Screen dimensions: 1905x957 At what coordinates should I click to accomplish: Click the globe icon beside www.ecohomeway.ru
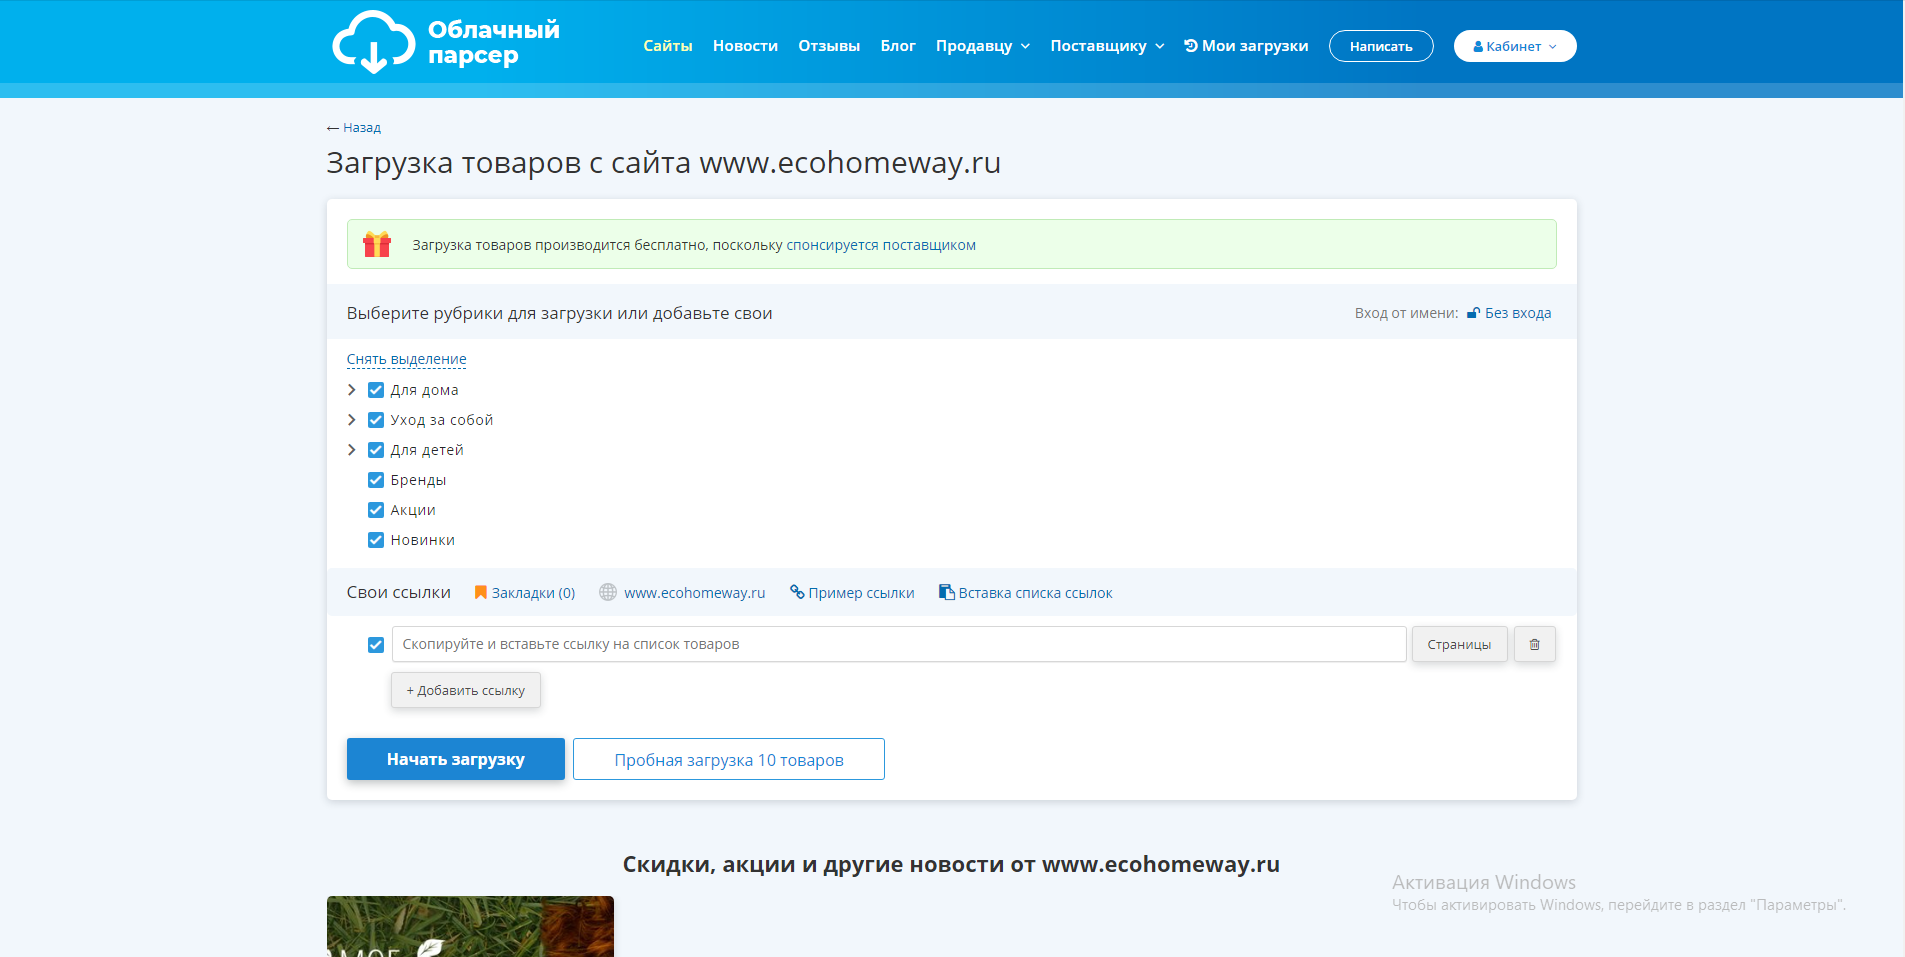(608, 592)
